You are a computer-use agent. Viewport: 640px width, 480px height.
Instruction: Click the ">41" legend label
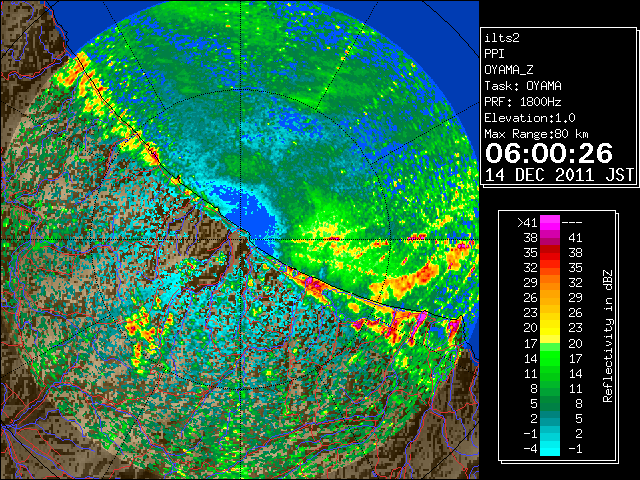pos(527,222)
